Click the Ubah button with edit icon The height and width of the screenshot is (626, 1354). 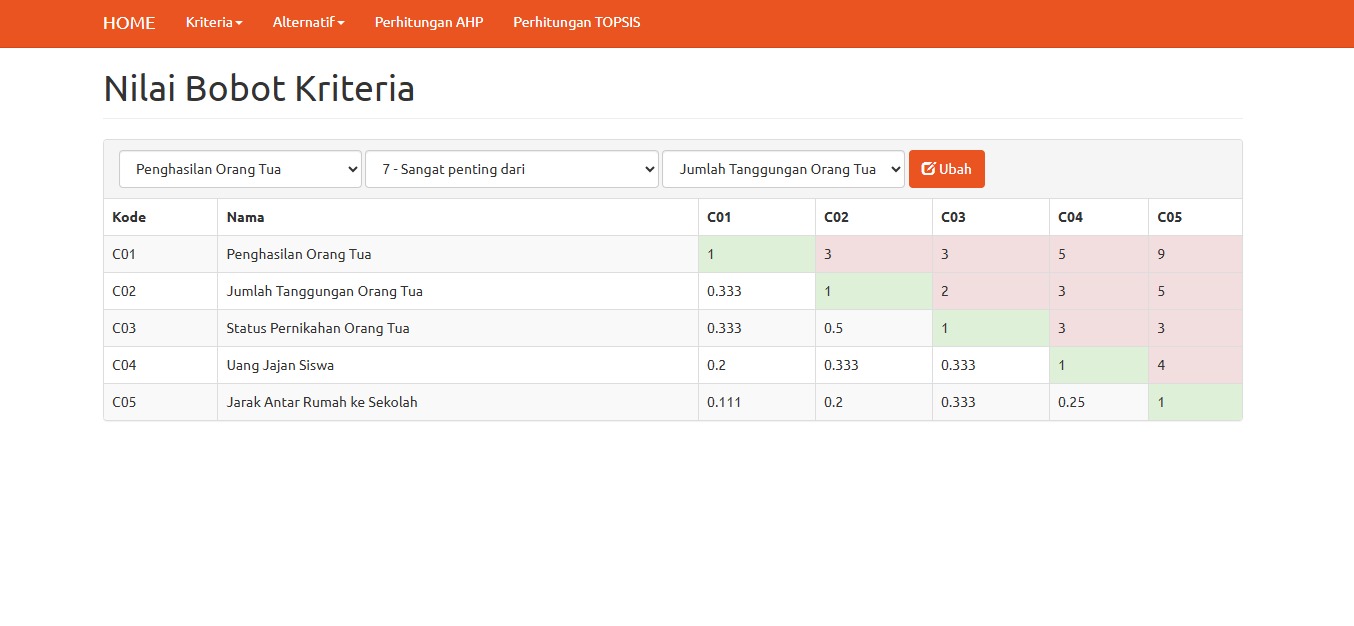click(x=946, y=169)
